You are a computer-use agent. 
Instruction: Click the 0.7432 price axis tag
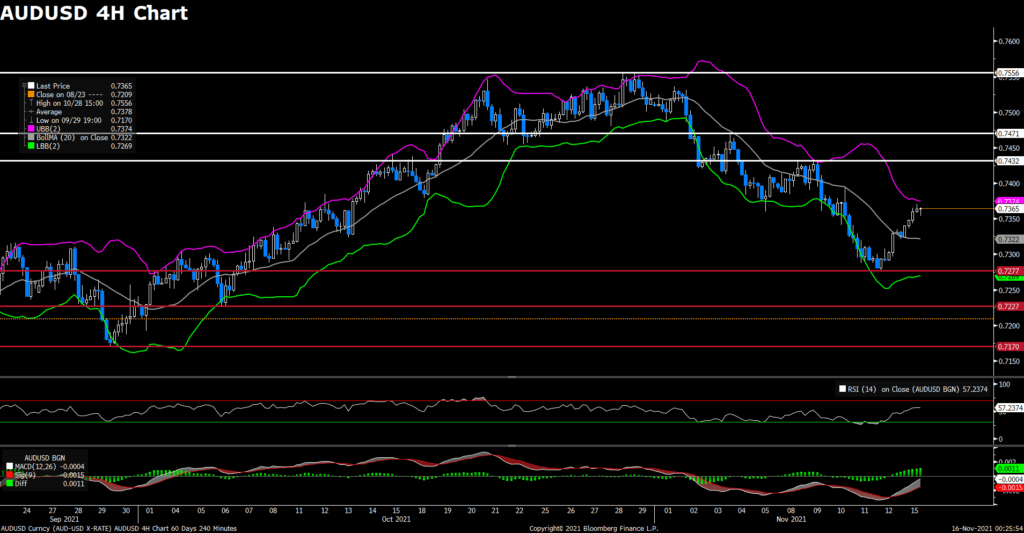pyautogui.click(x=1009, y=161)
